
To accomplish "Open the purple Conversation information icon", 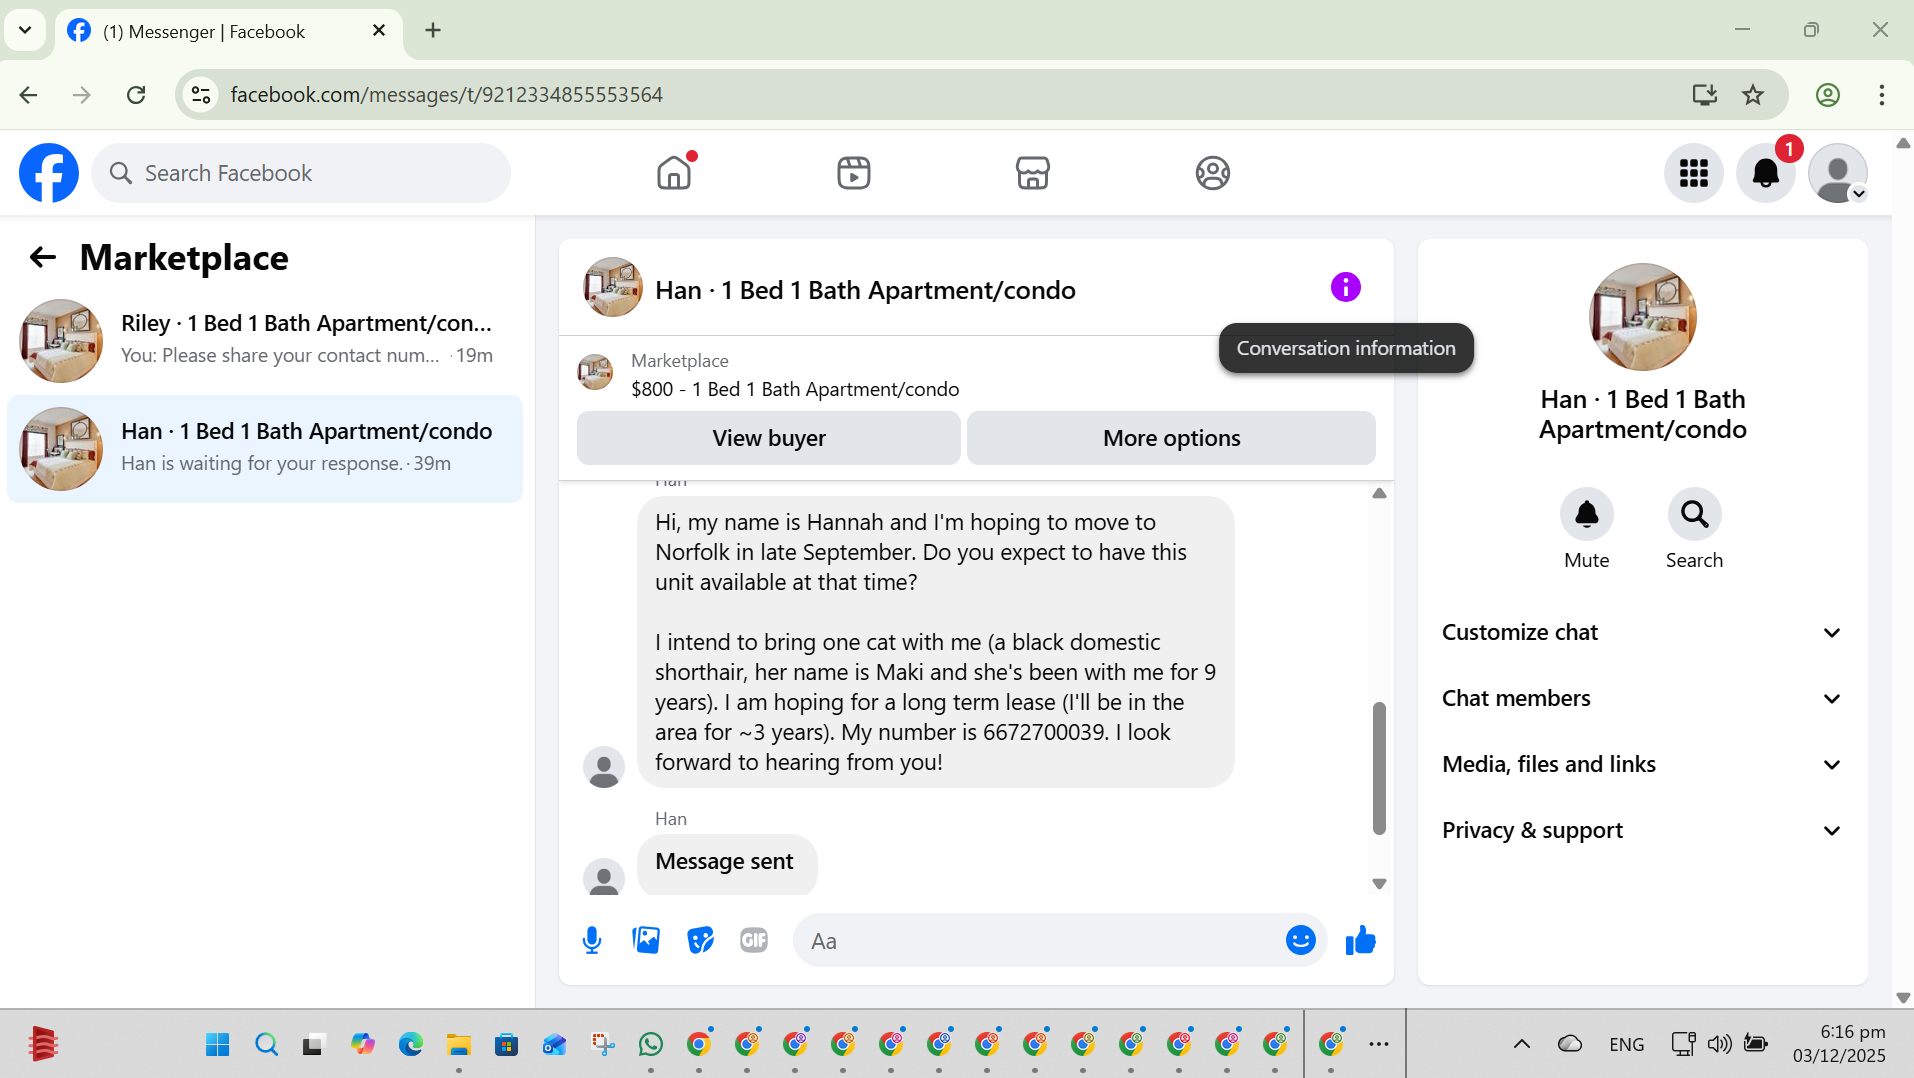I will 1346,288.
